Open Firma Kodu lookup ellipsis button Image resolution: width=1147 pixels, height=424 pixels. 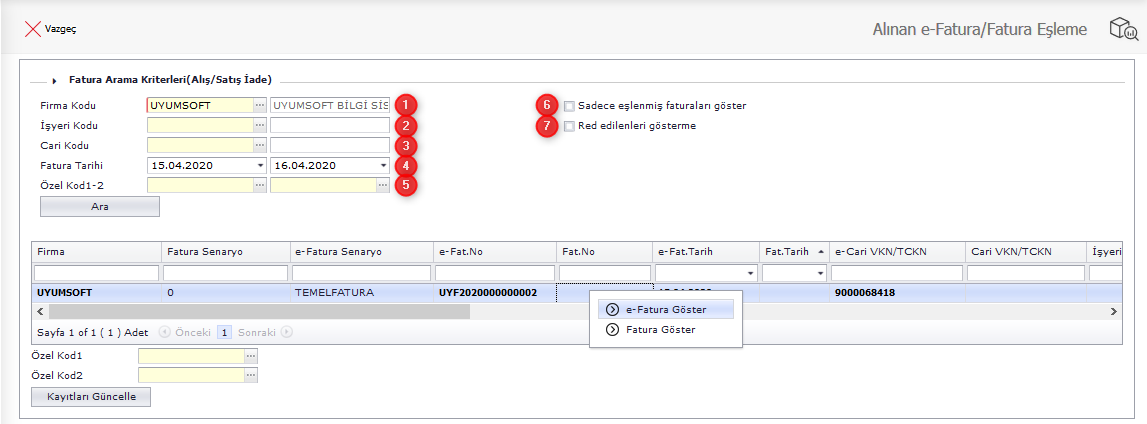point(260,104)
